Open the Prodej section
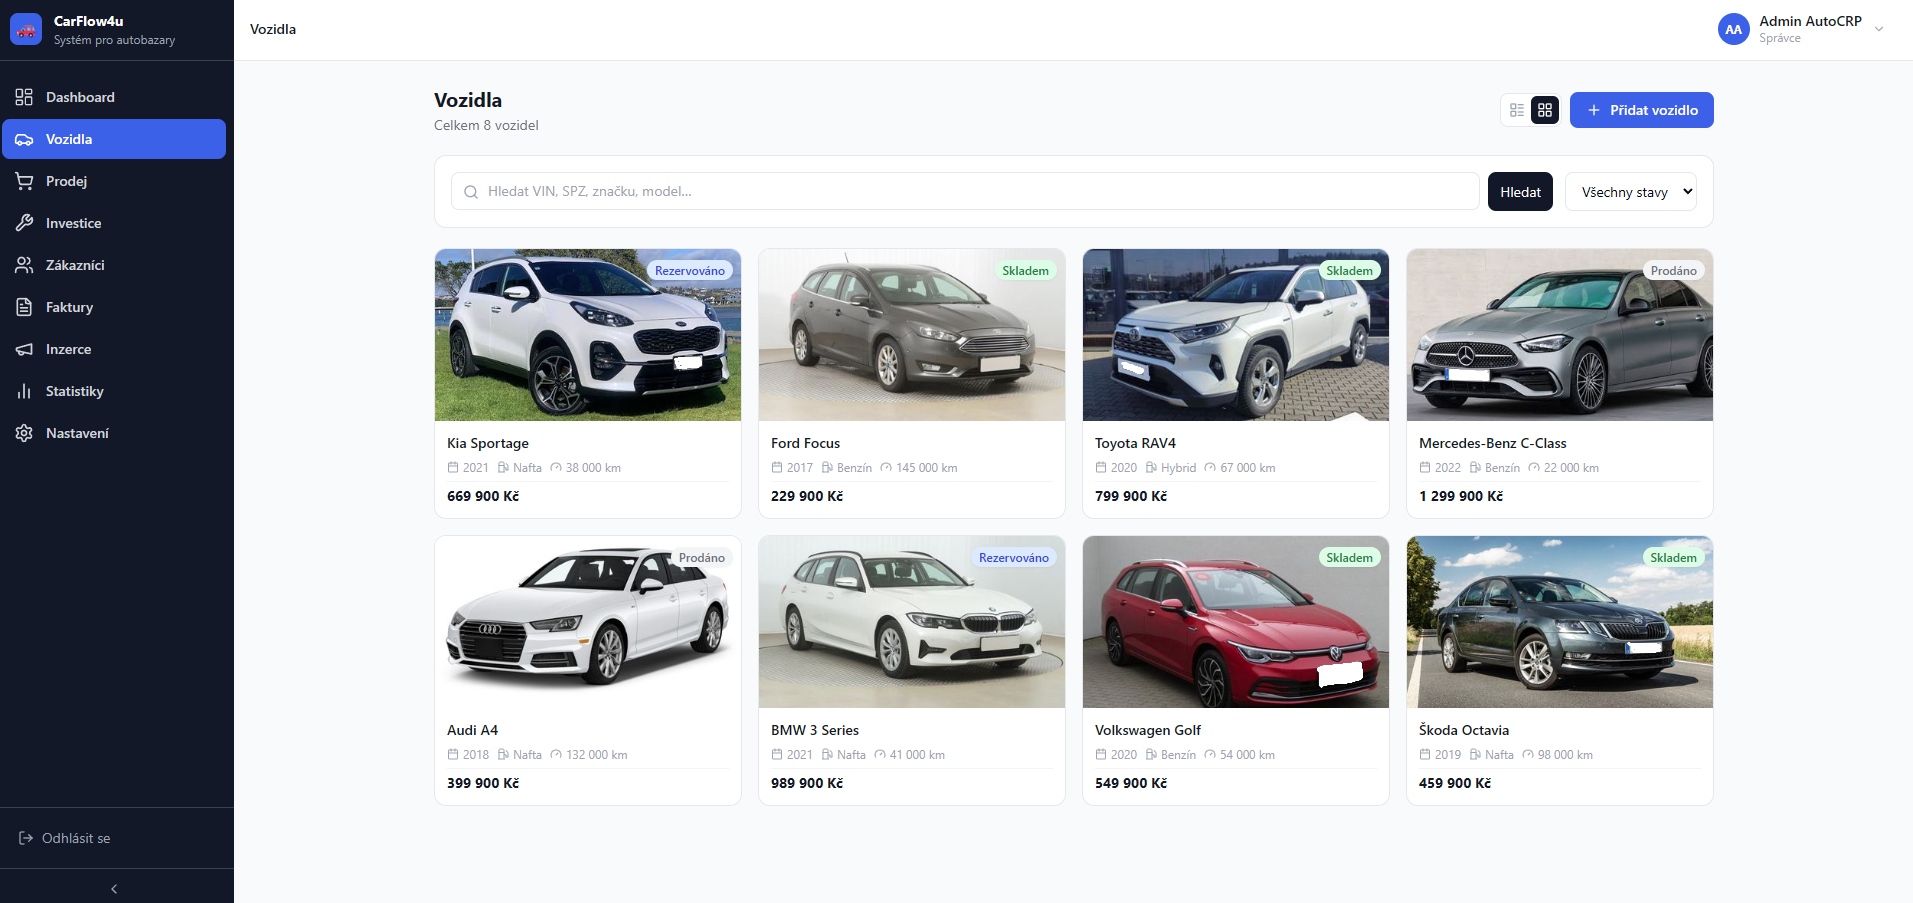1913x903 pixels. point(114,181)
